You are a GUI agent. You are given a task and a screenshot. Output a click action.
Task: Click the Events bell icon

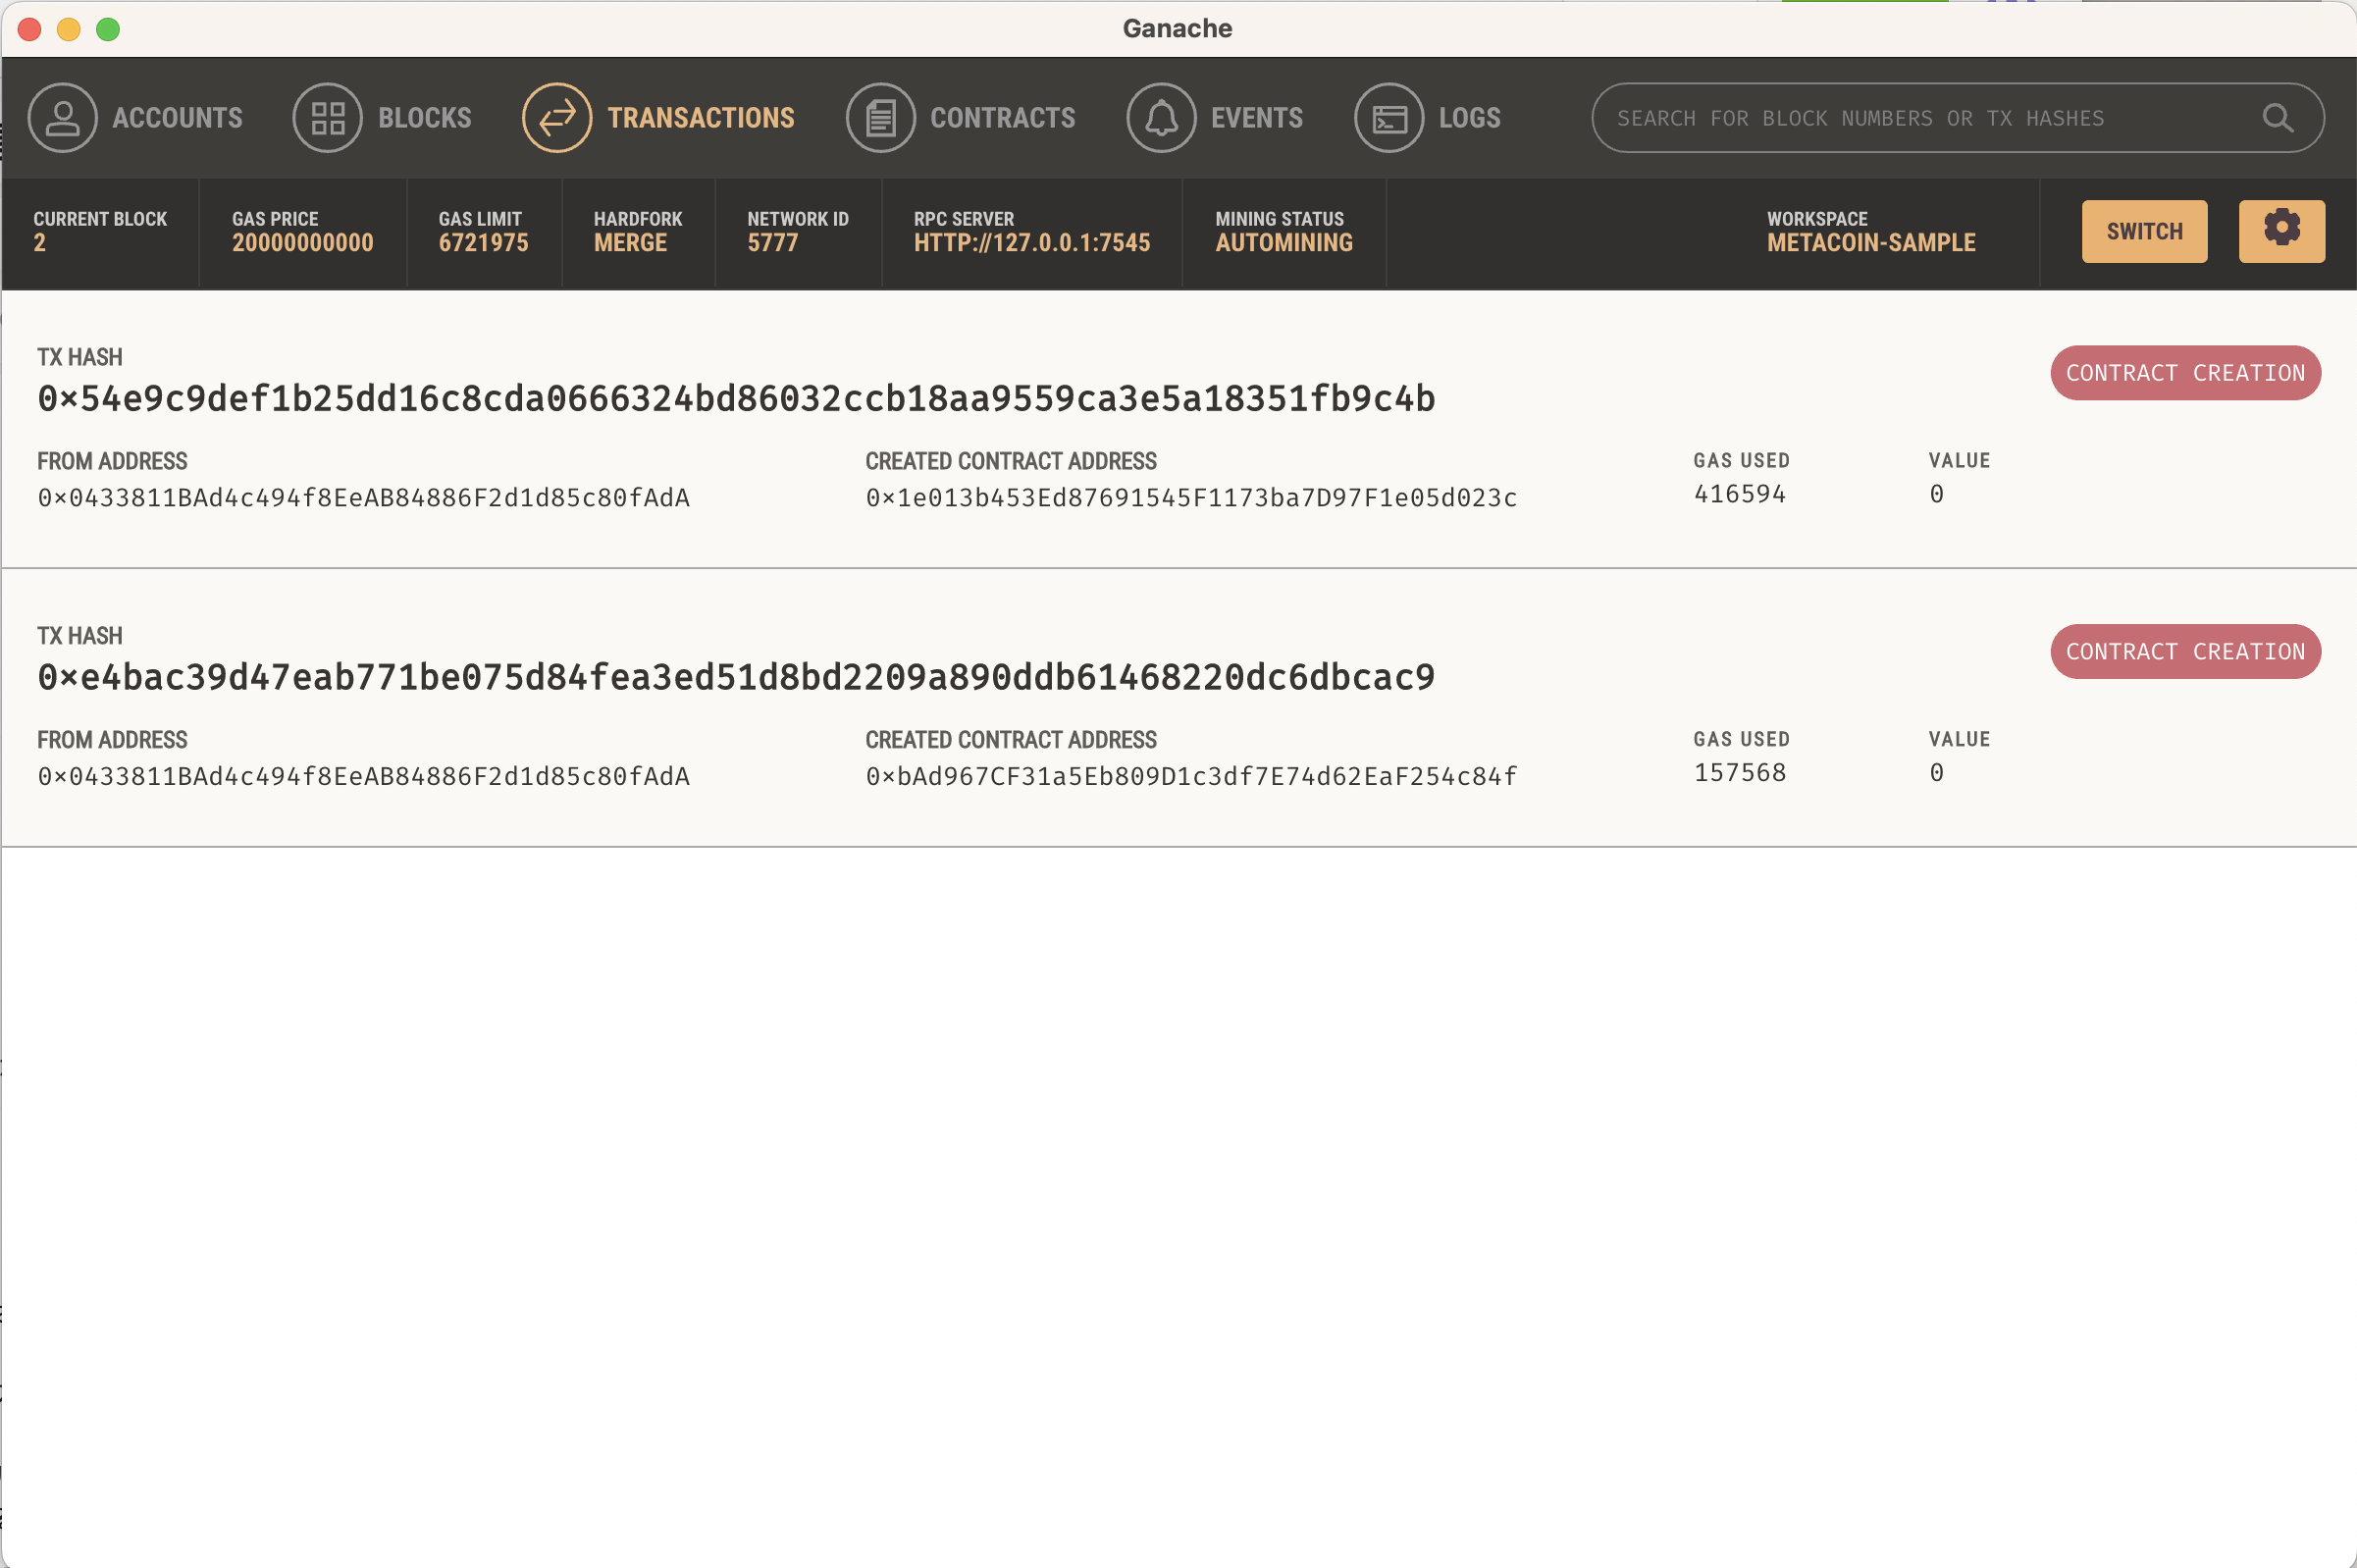click(1161, 118)
